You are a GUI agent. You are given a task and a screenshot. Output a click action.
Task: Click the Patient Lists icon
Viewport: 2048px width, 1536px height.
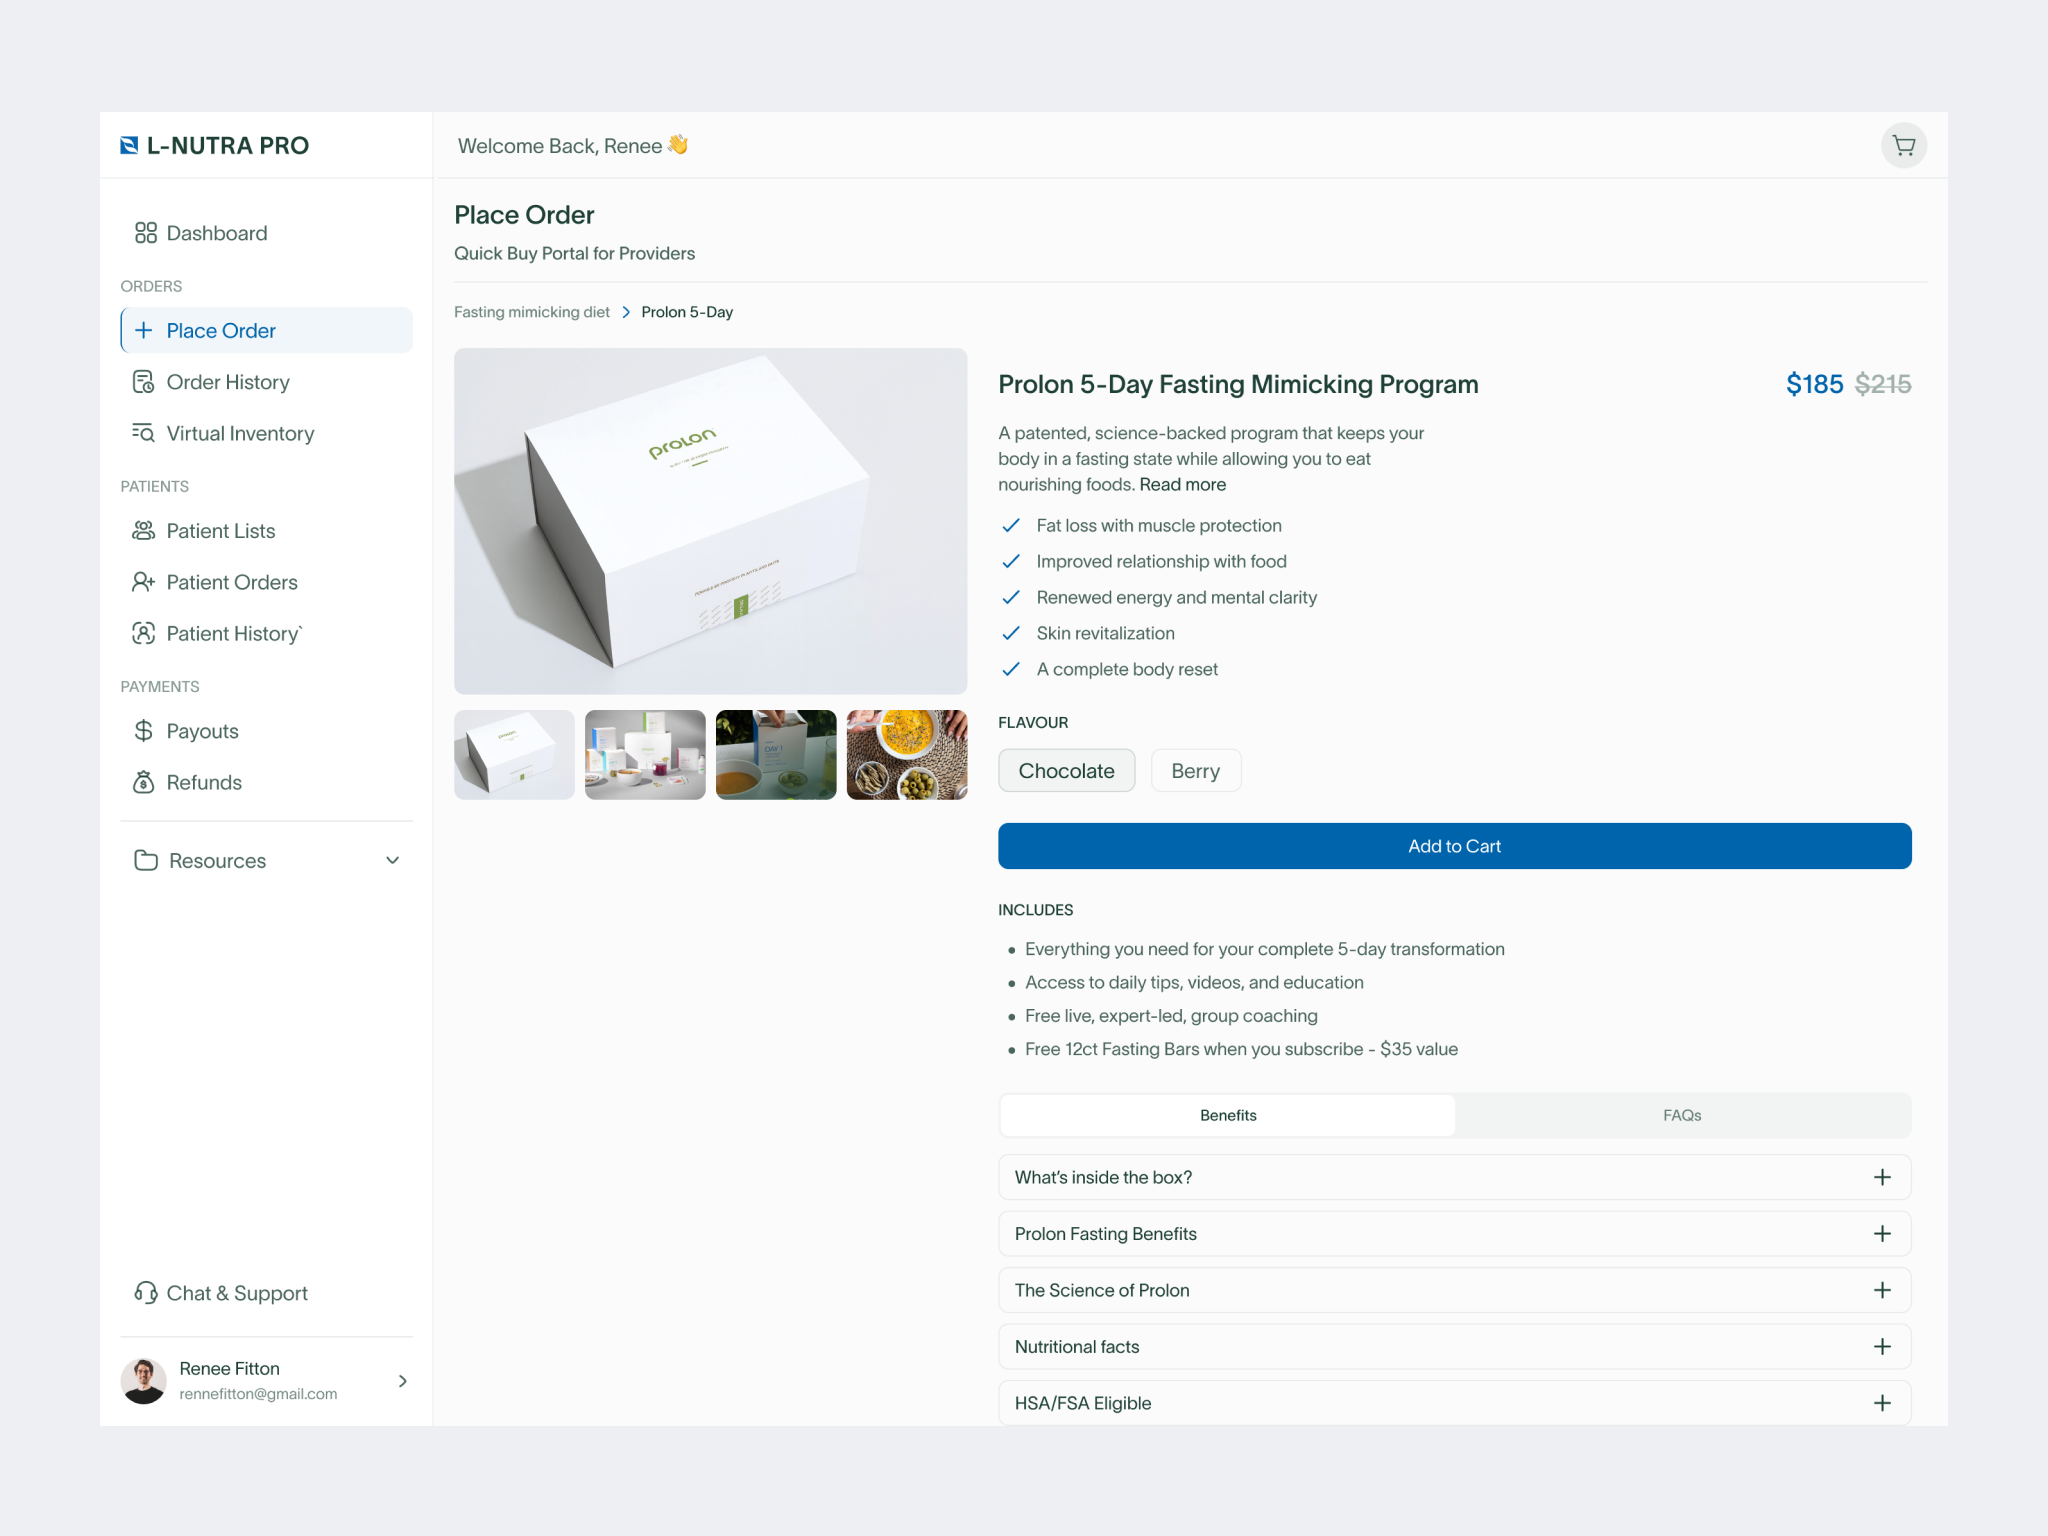(x=144, y=530)
